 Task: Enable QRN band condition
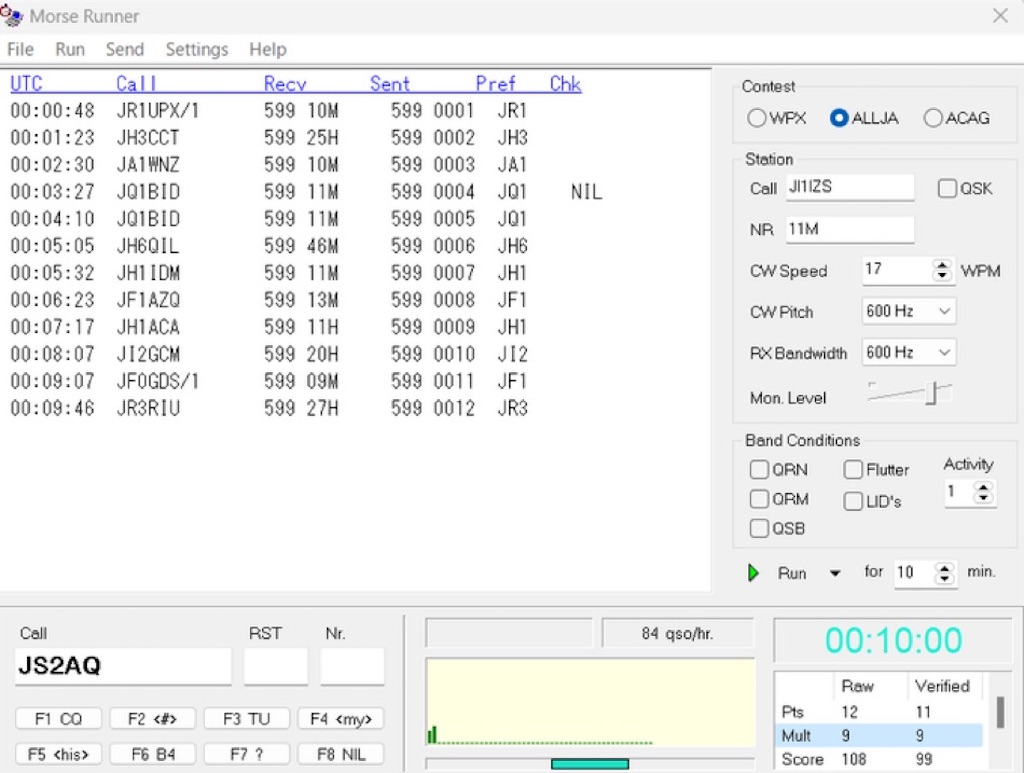coord(759,469)
